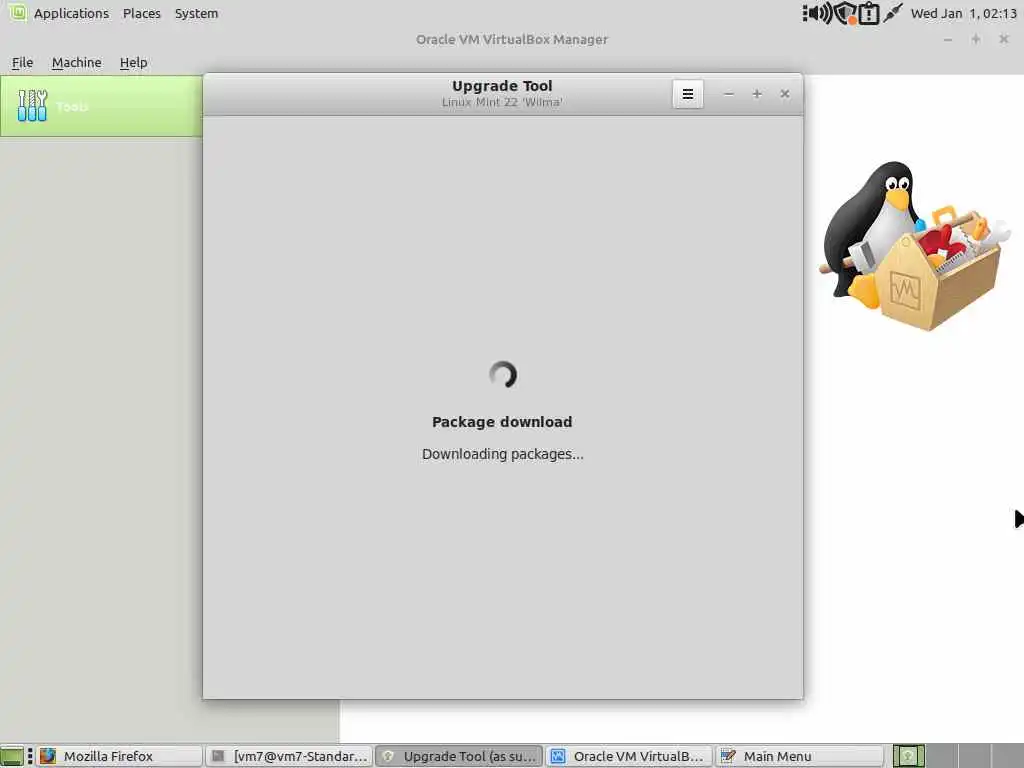Open VirtualBox File menu
Viewport: 1024px width, 768px height.
click(x=22, y=63)
